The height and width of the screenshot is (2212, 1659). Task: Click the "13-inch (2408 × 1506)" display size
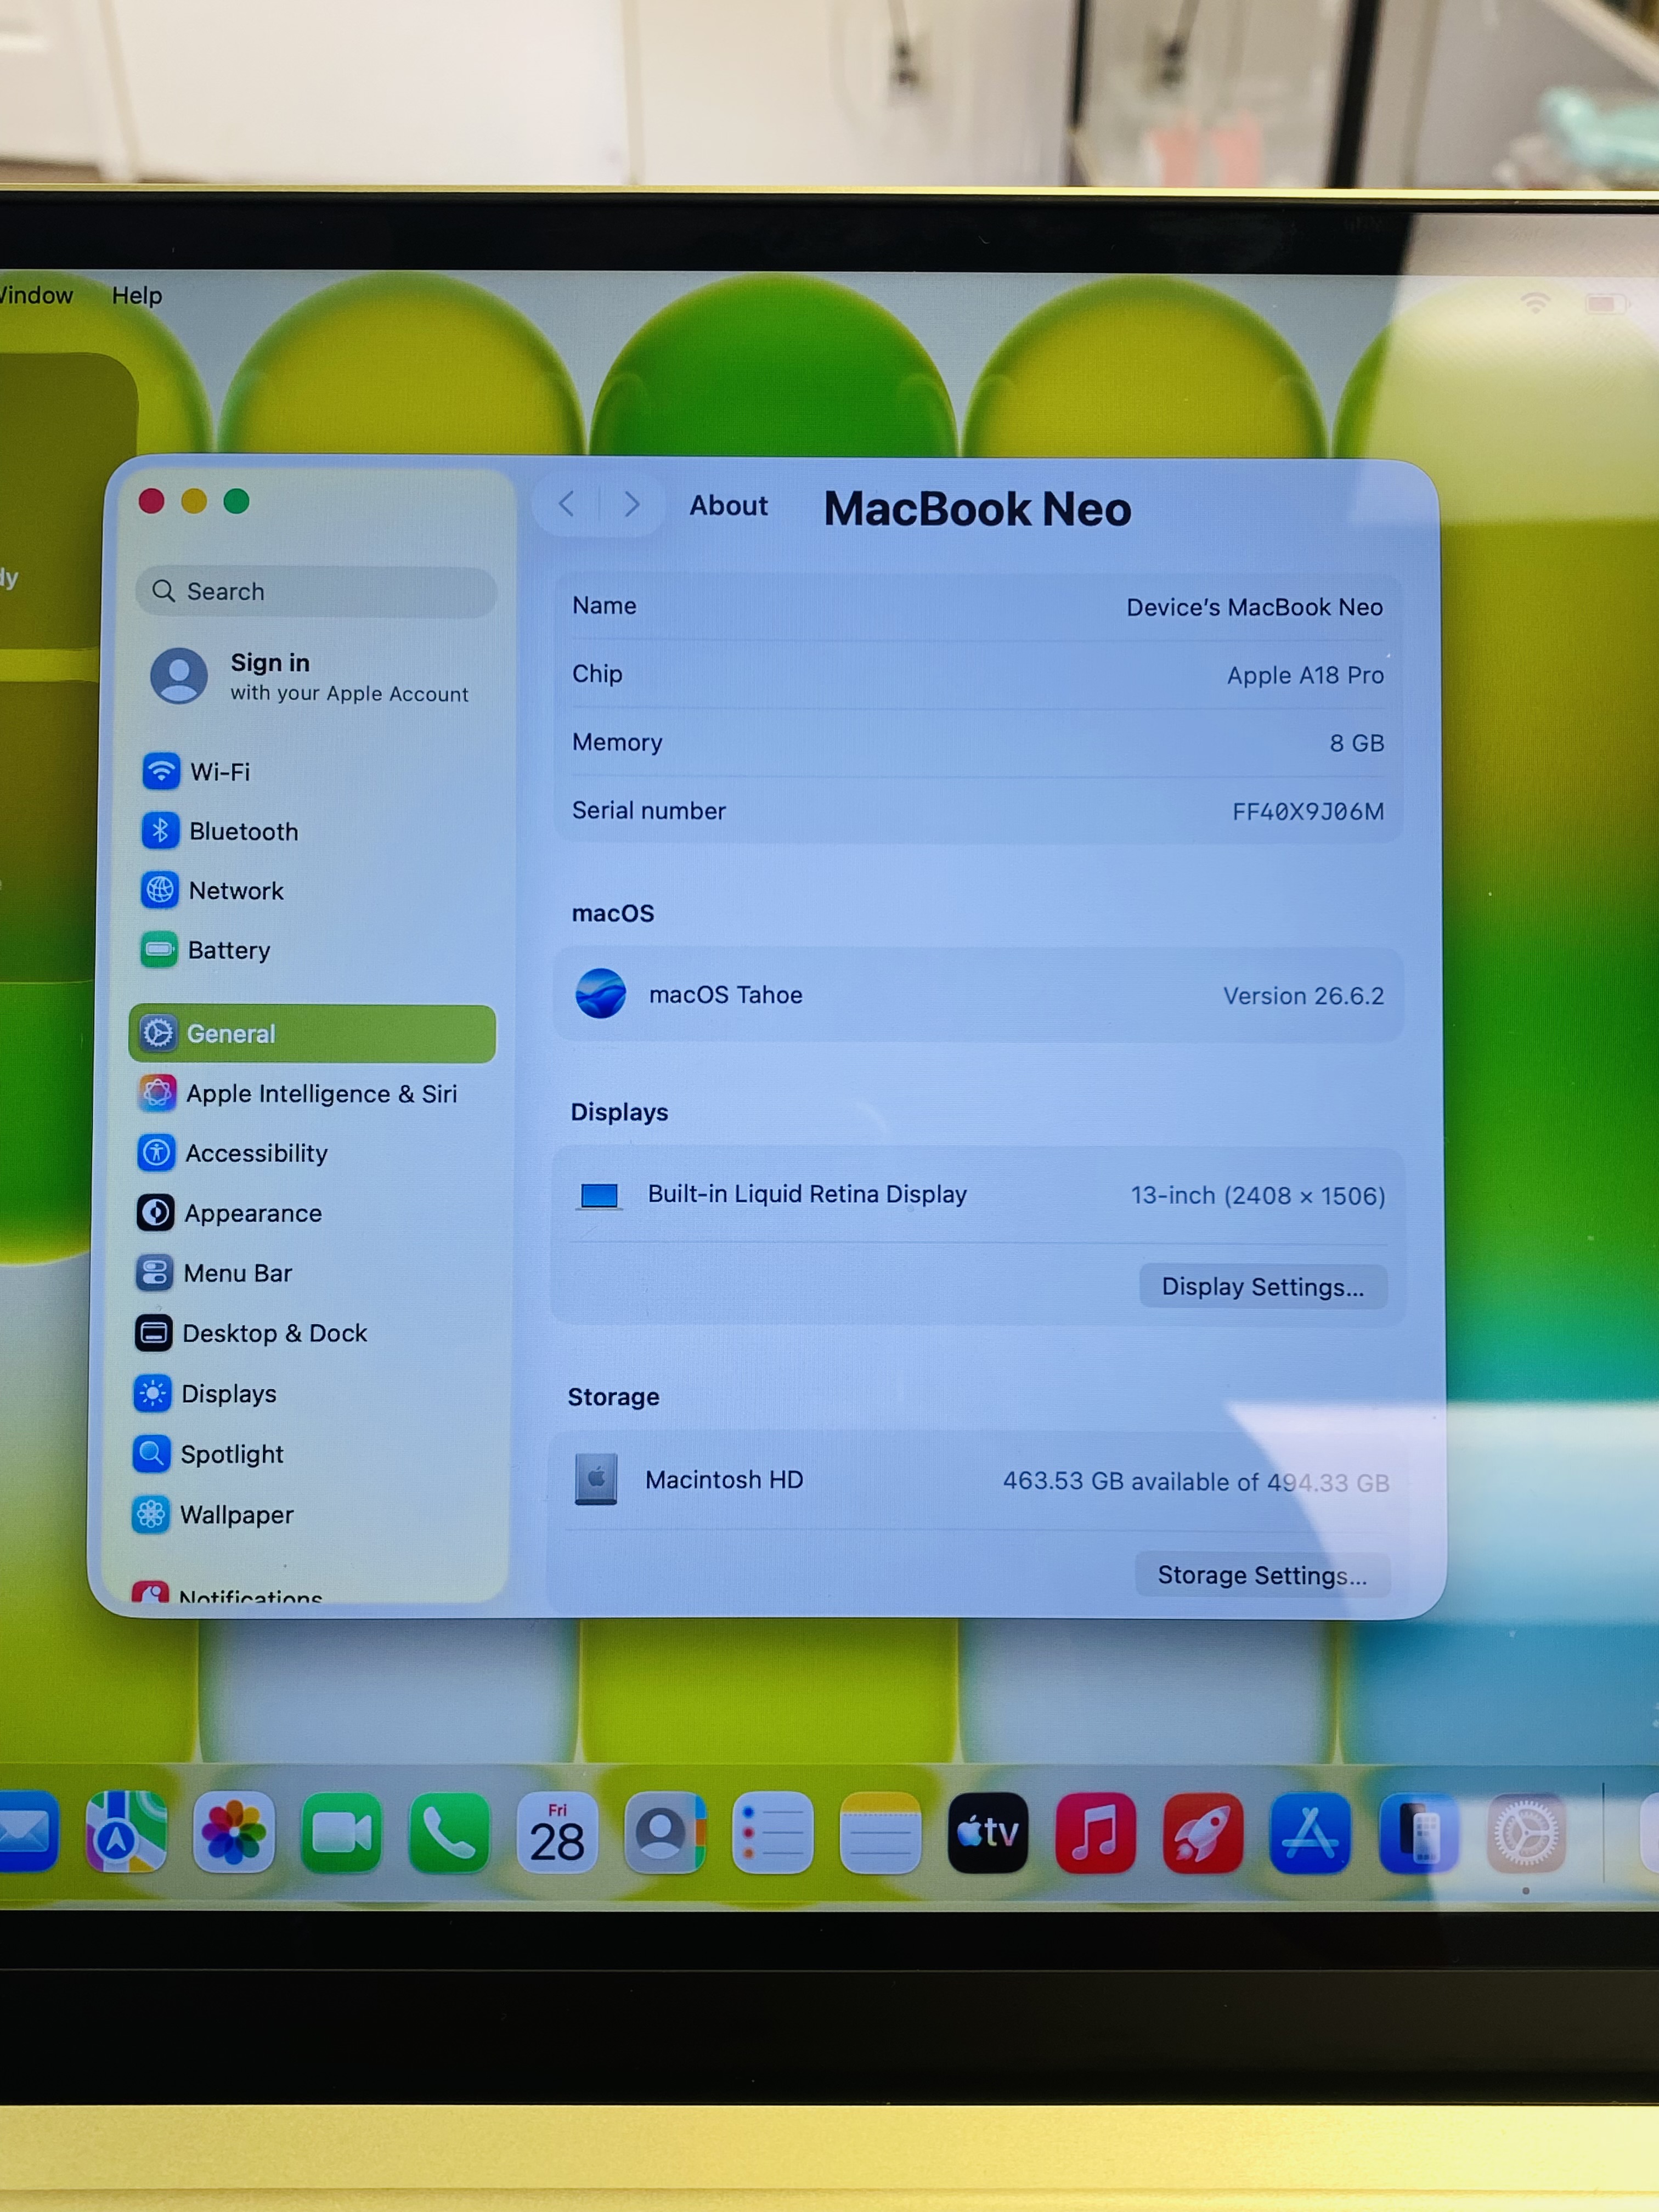click(1258, 1196)
